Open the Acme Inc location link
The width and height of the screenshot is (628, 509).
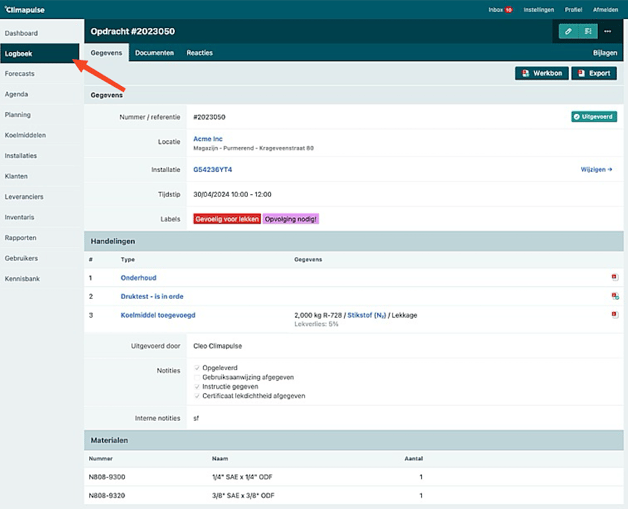[209, 139]
